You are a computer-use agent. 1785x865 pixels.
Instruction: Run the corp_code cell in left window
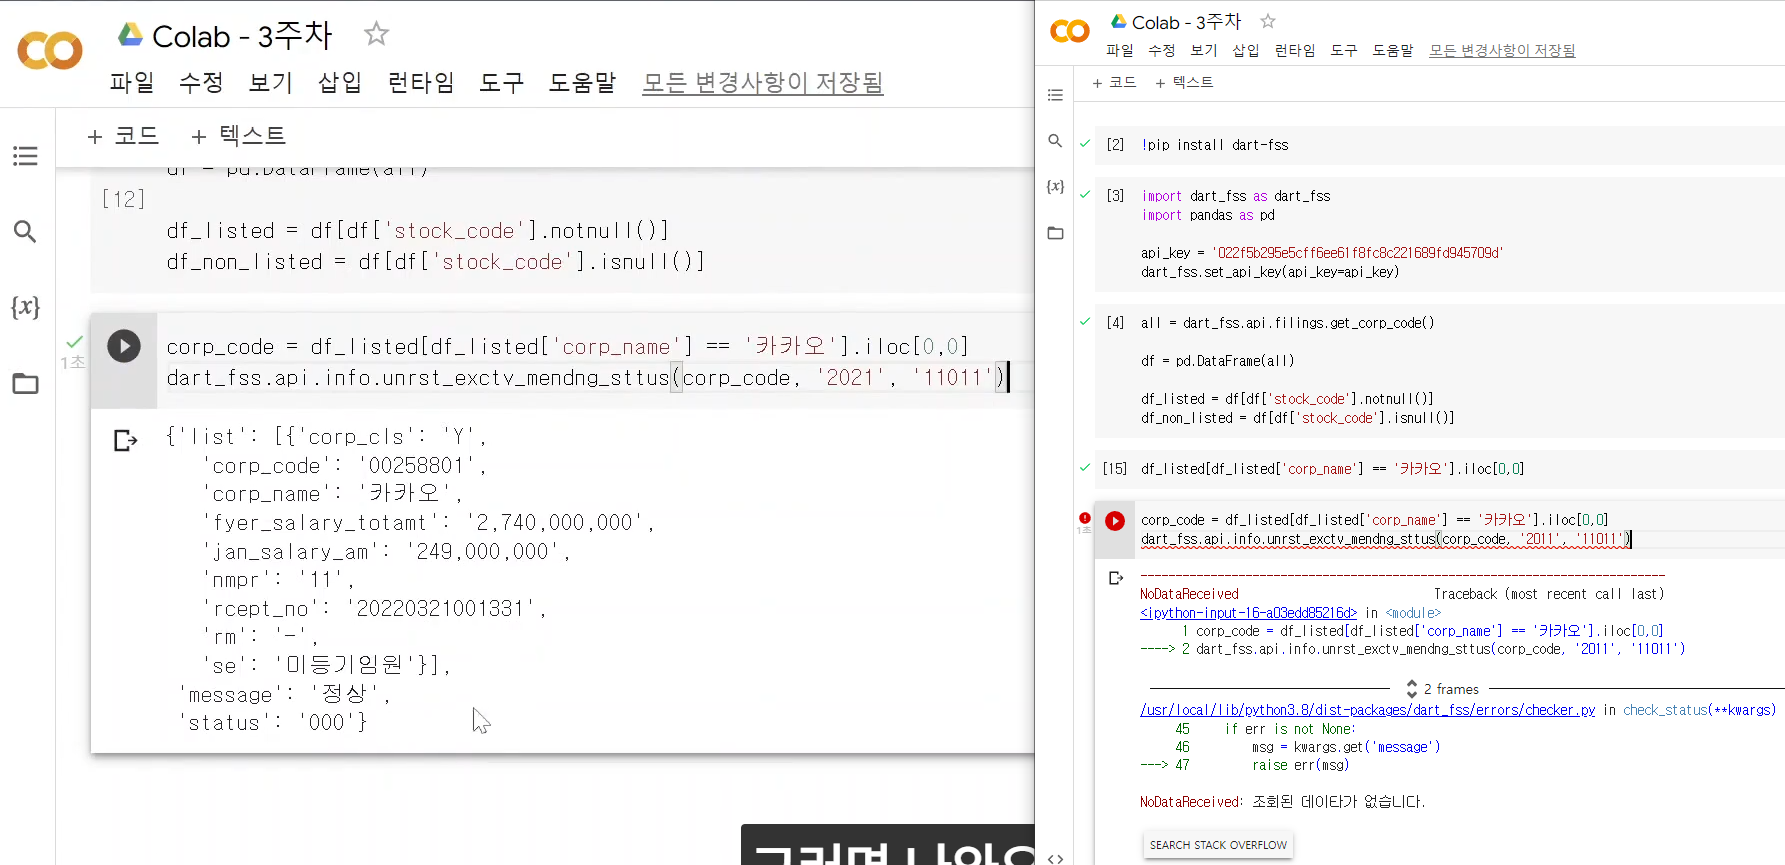coord(124,346)
